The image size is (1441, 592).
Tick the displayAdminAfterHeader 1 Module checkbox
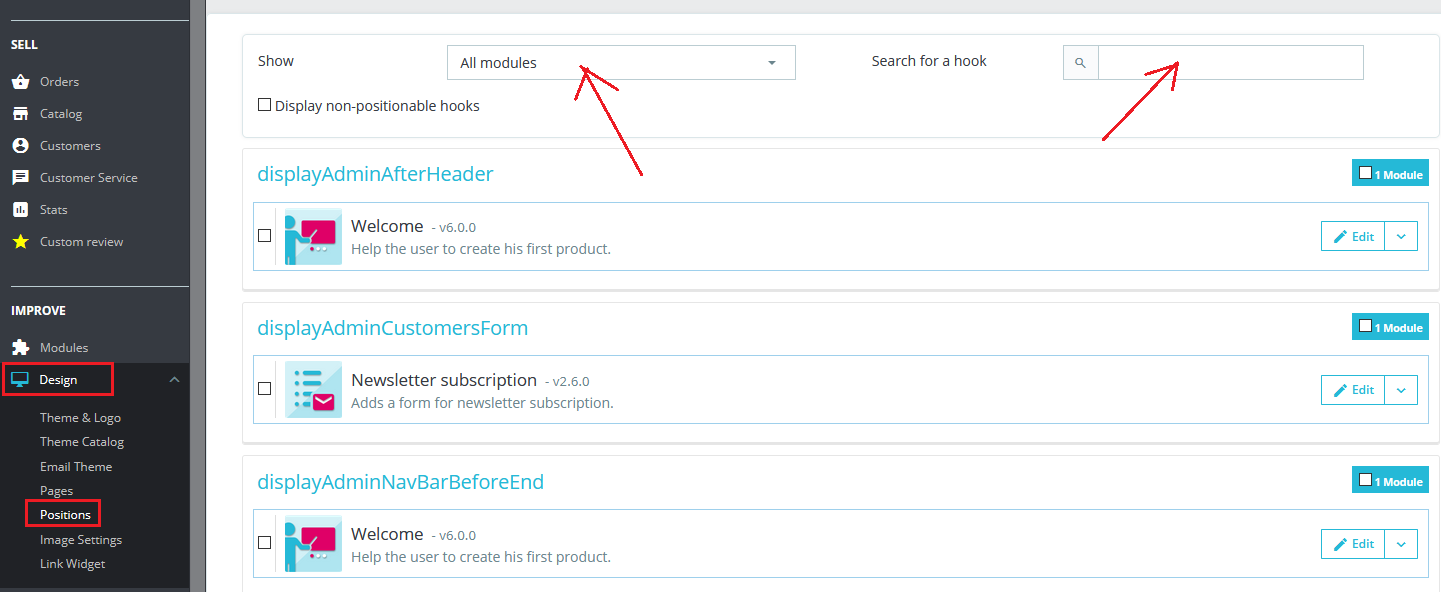coord(1366,173)
